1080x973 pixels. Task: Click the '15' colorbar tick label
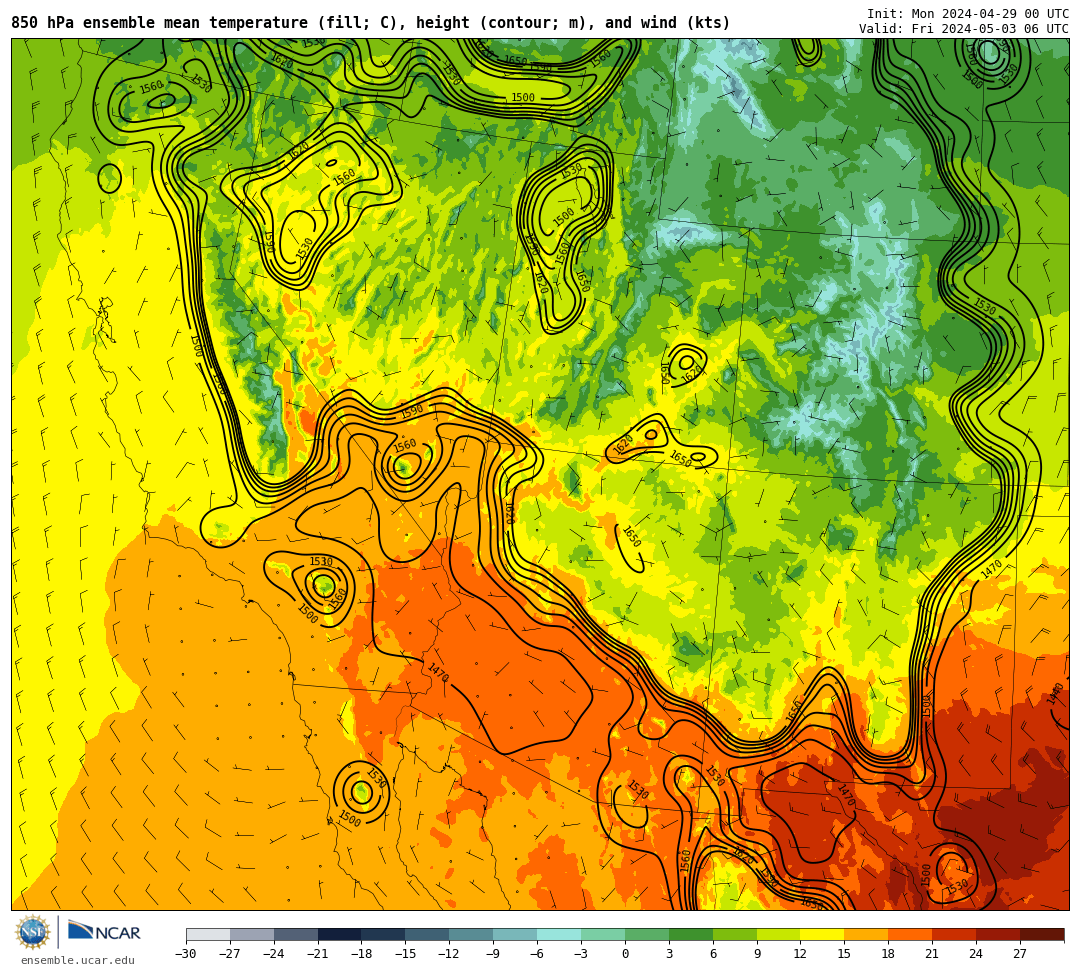pos(845,954)
